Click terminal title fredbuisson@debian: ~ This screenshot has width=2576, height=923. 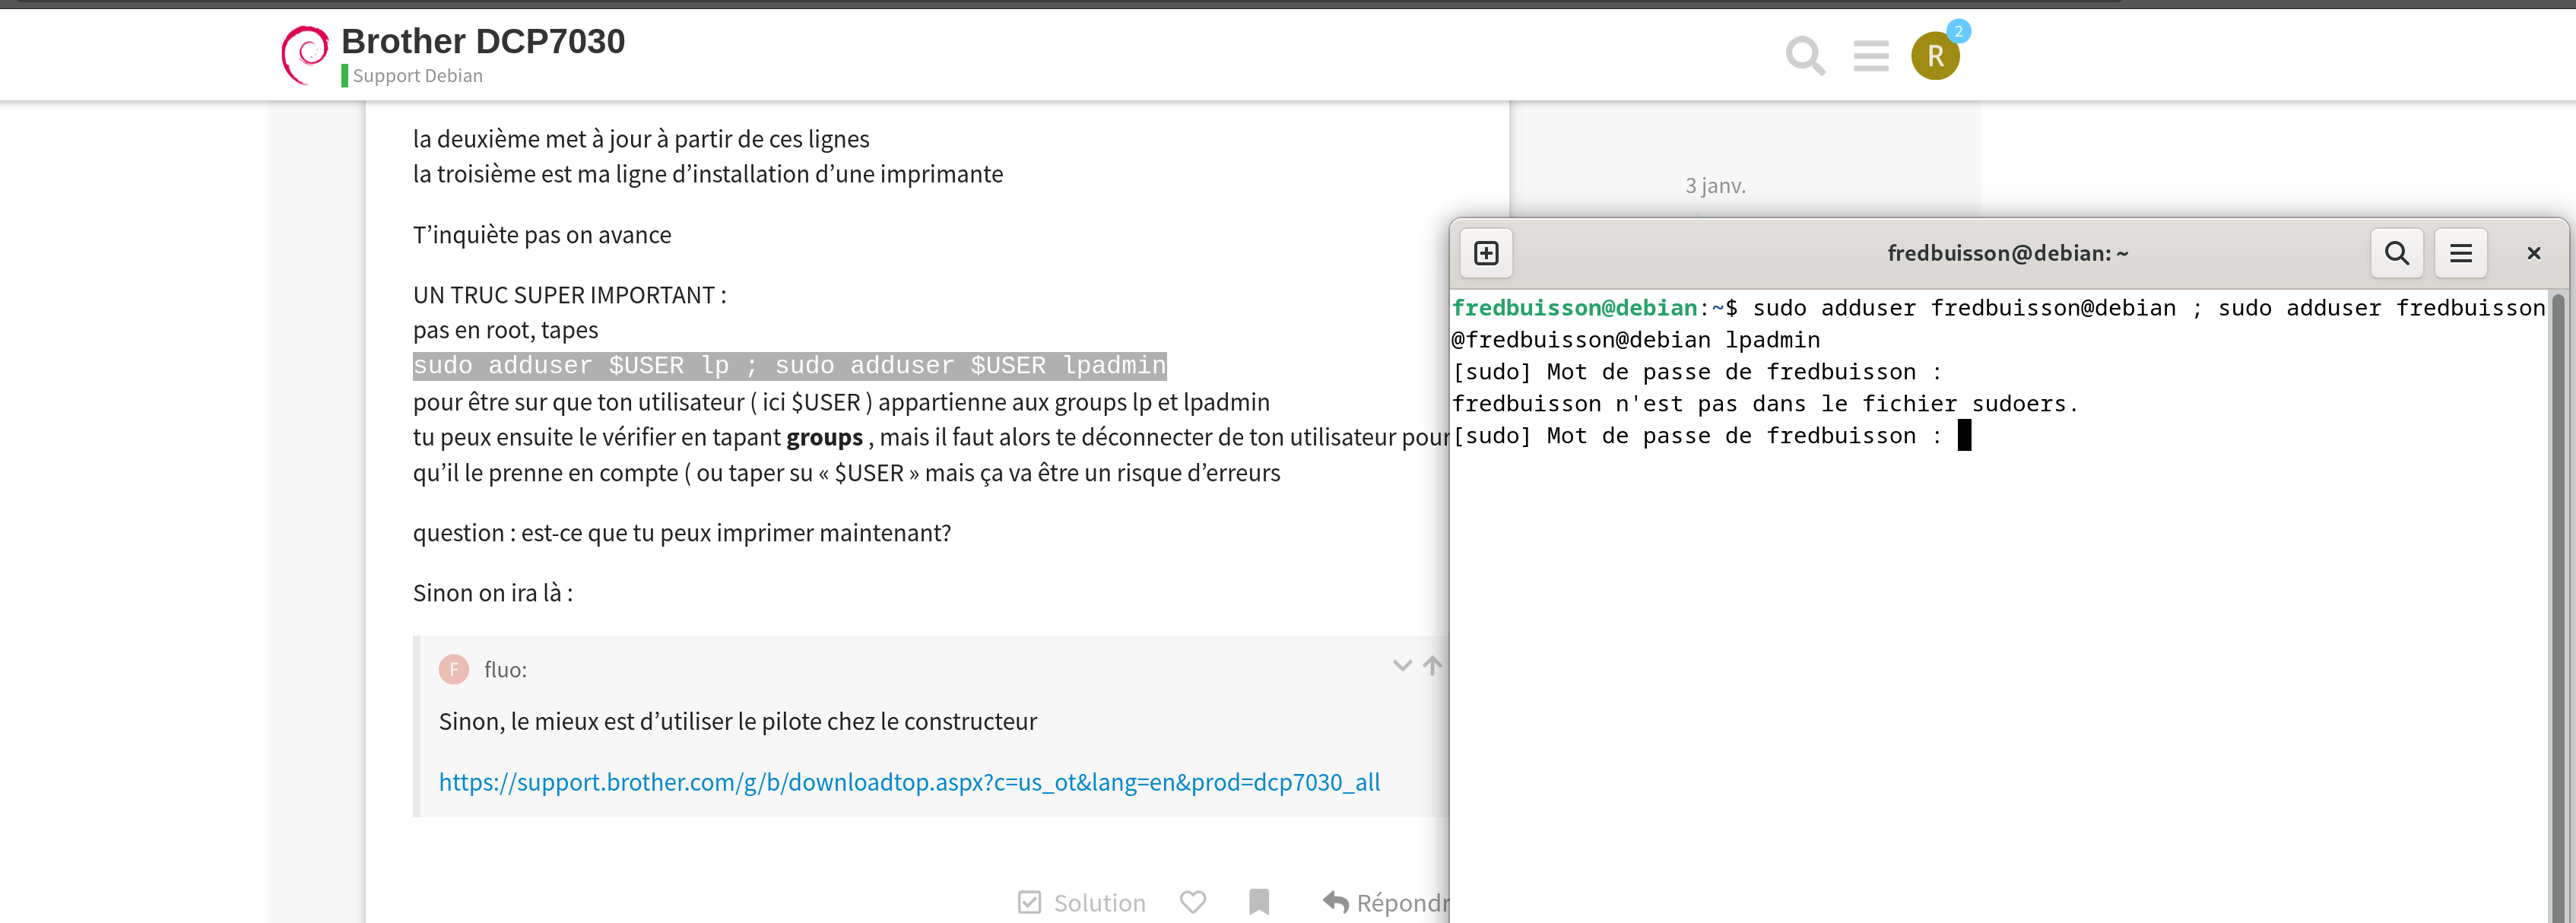pos(2007,253)
